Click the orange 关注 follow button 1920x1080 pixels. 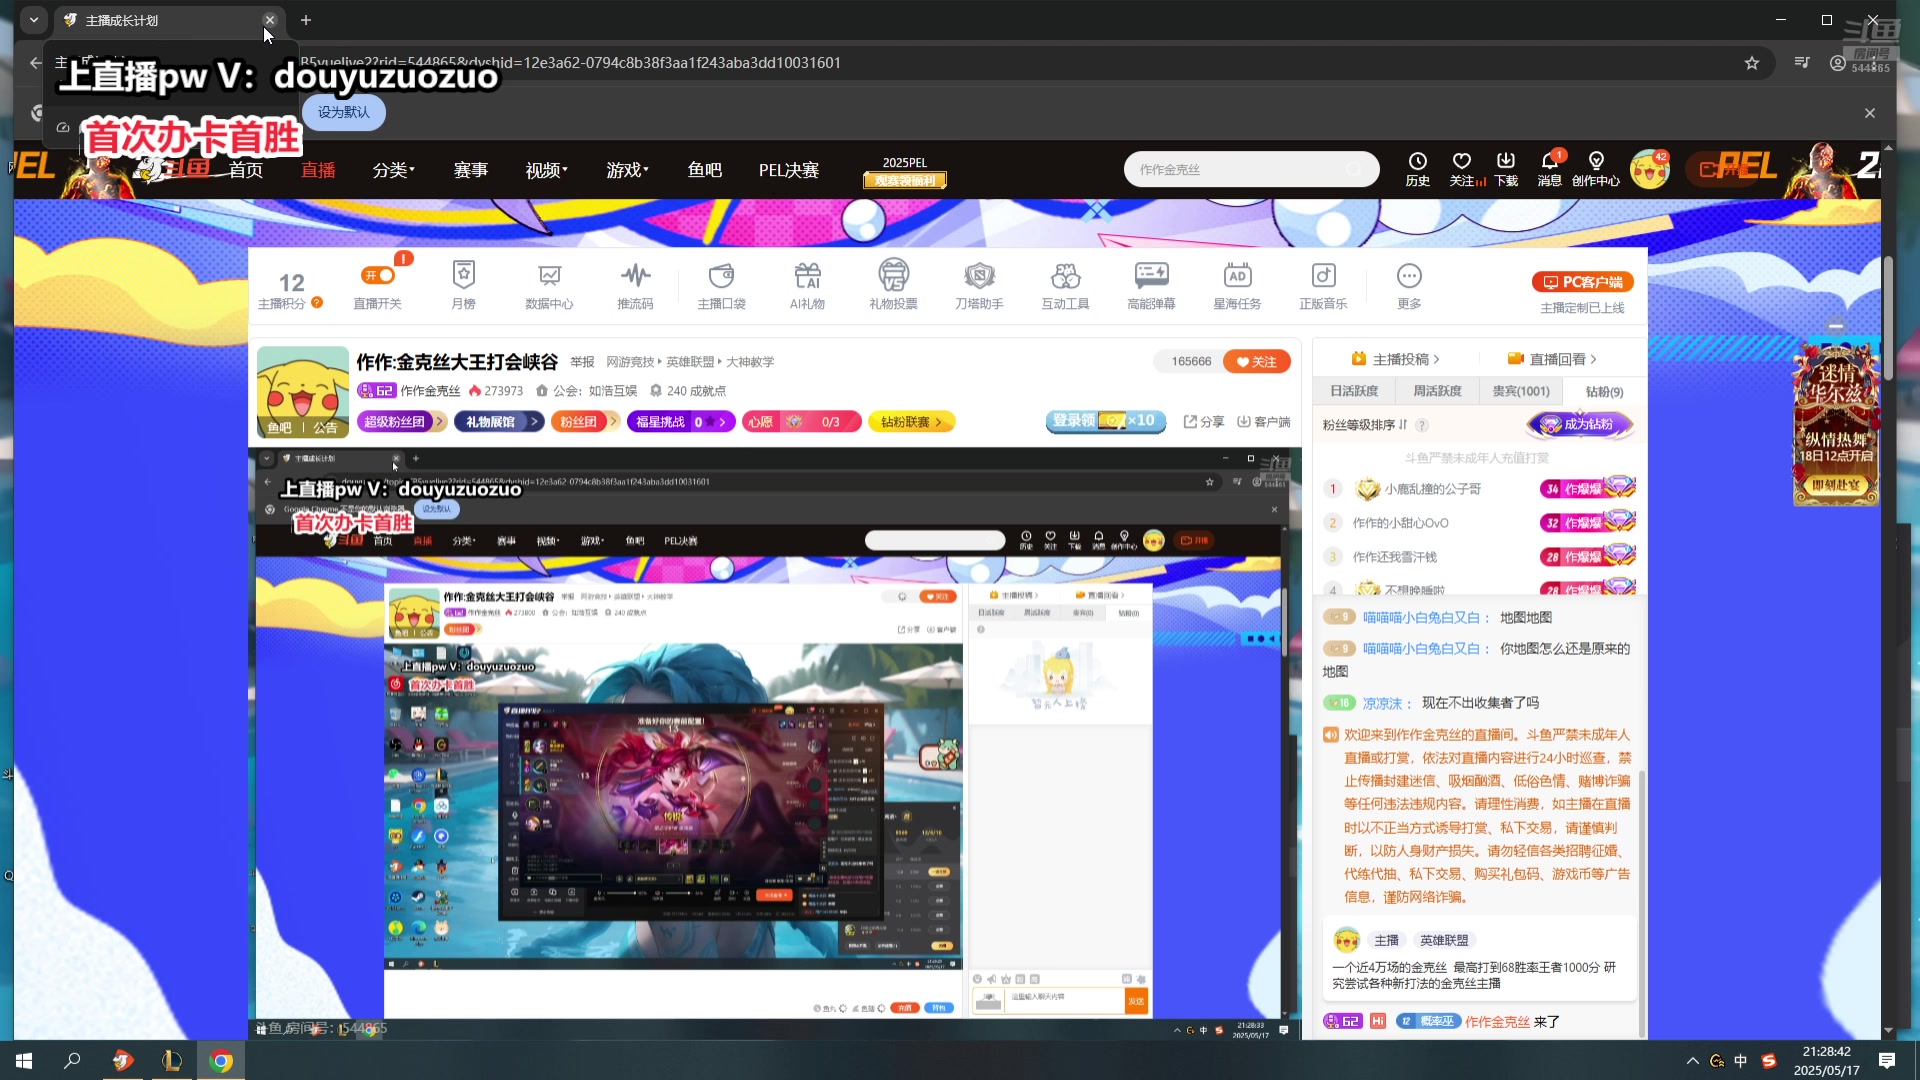(1257, 362)
